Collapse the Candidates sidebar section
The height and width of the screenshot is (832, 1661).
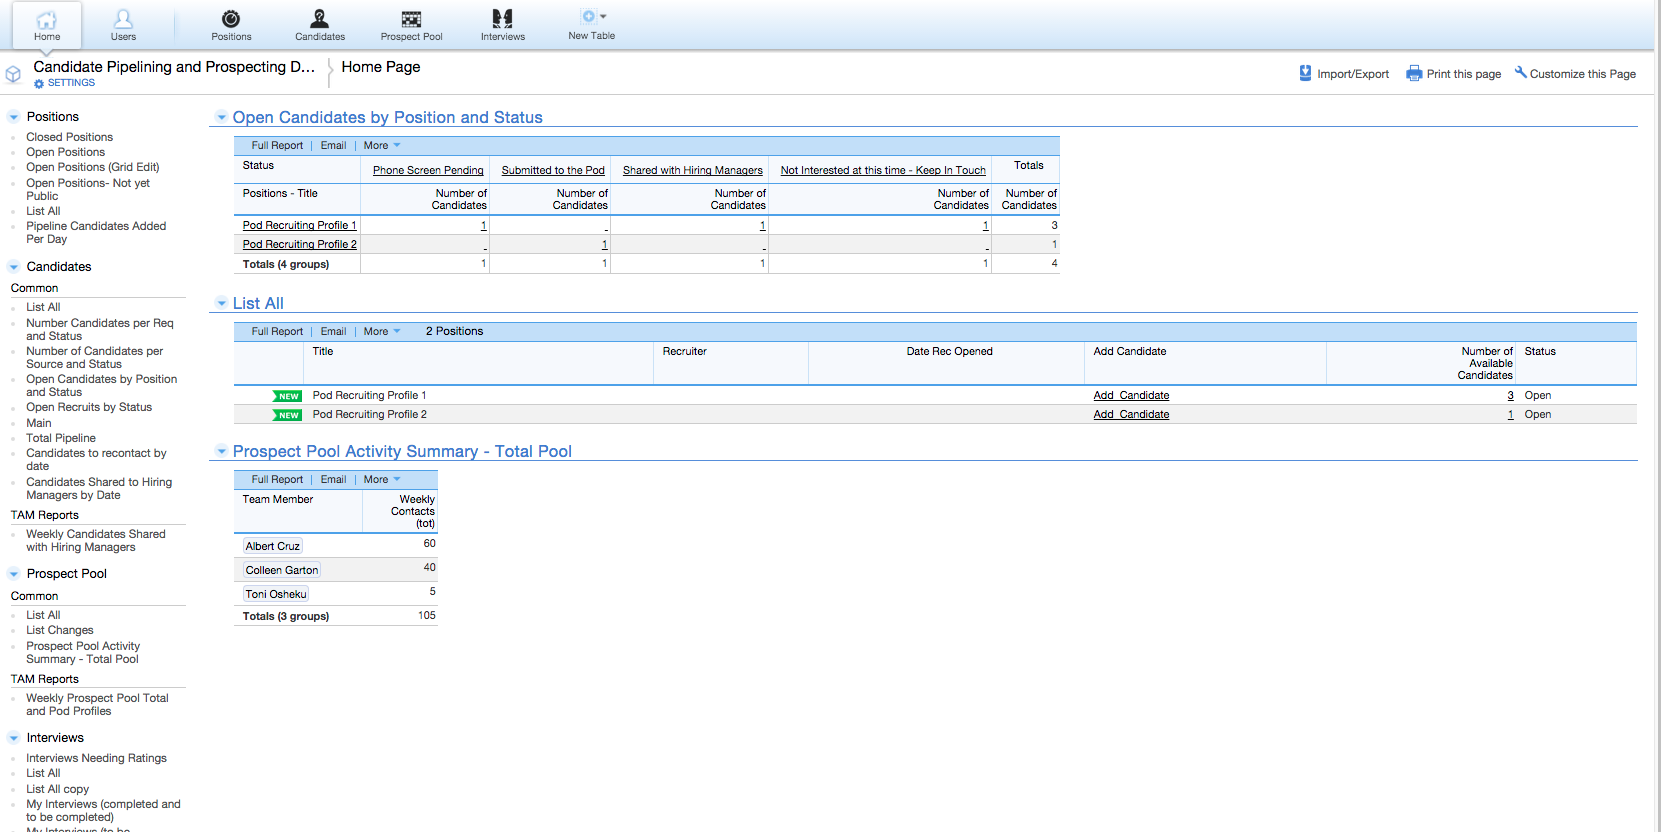tap(14, 267)
